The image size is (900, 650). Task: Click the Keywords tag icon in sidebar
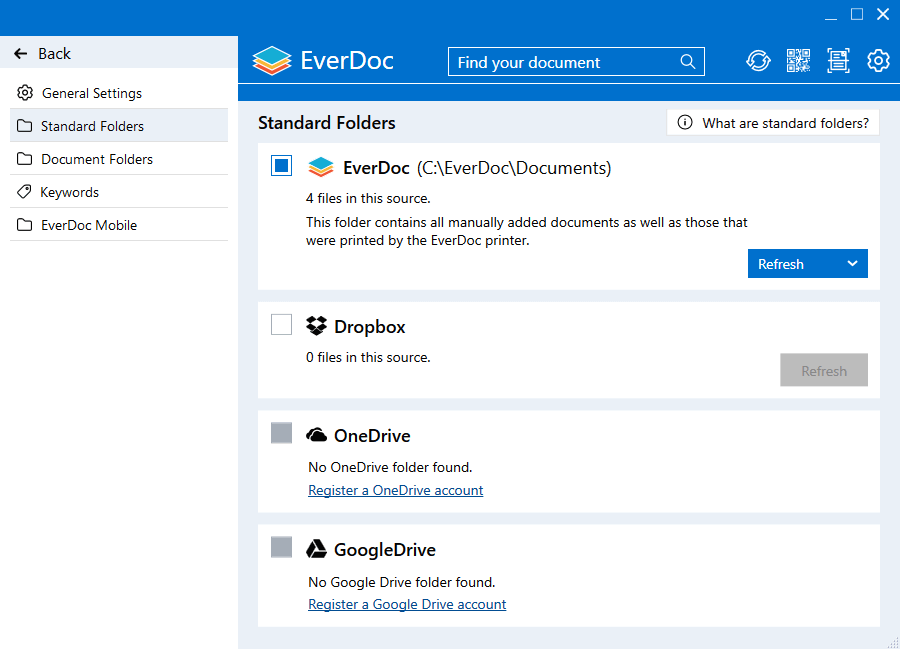coord(23,191)
